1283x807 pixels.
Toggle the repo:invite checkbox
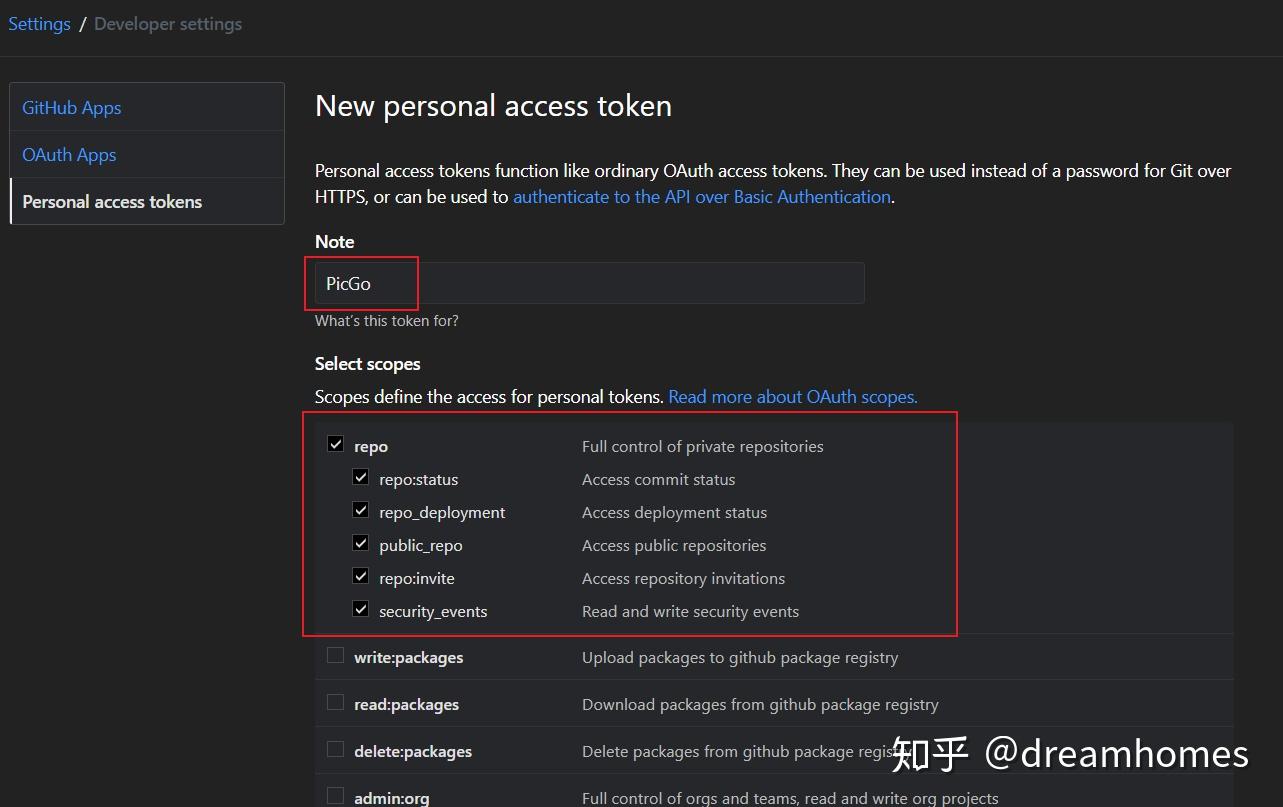360,575
